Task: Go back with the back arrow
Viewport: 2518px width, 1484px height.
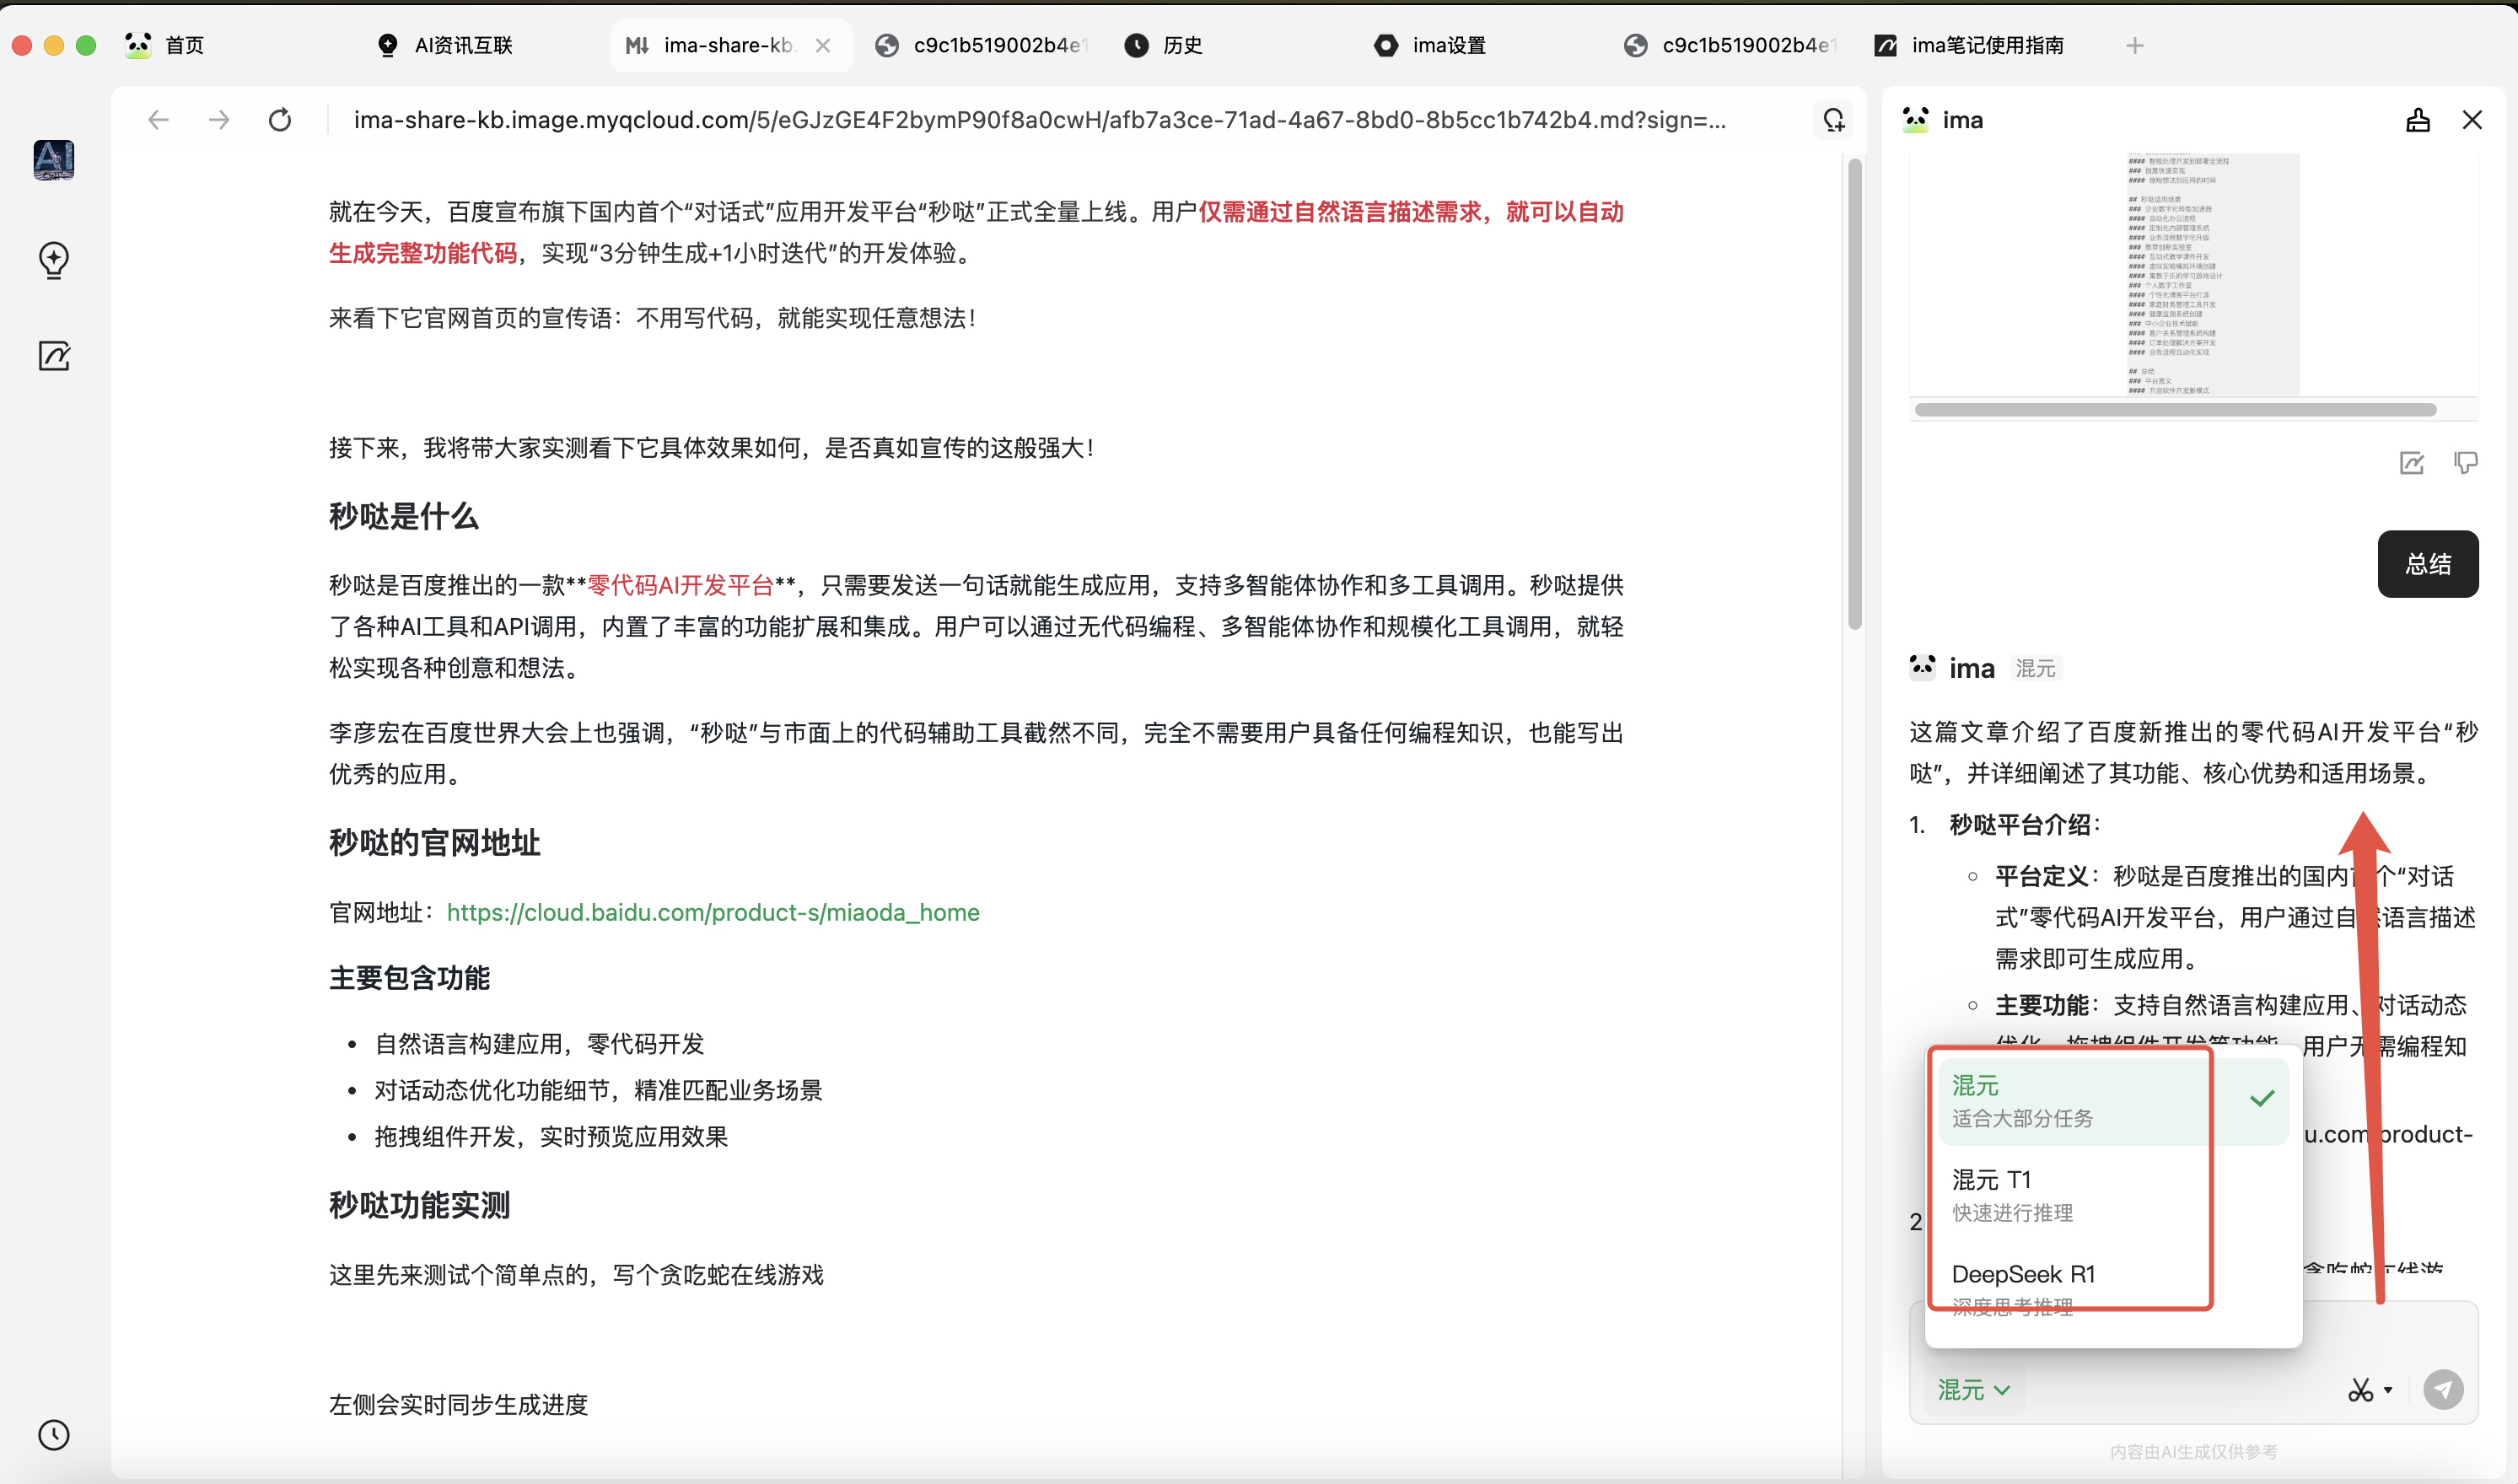Action: [158, 120]
